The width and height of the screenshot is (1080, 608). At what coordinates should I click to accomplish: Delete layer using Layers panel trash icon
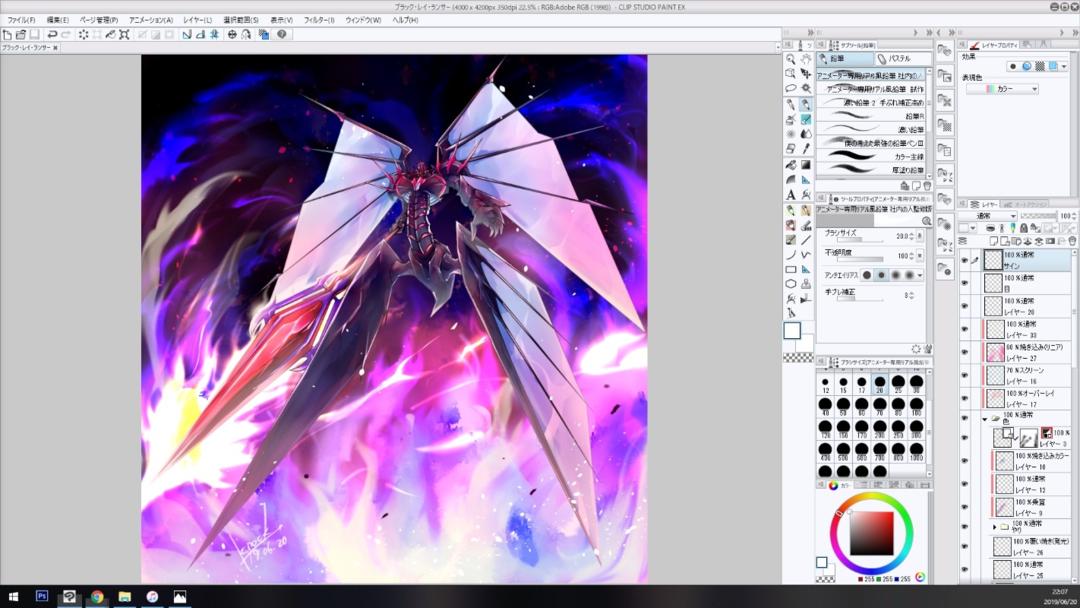coord(1072,241)
